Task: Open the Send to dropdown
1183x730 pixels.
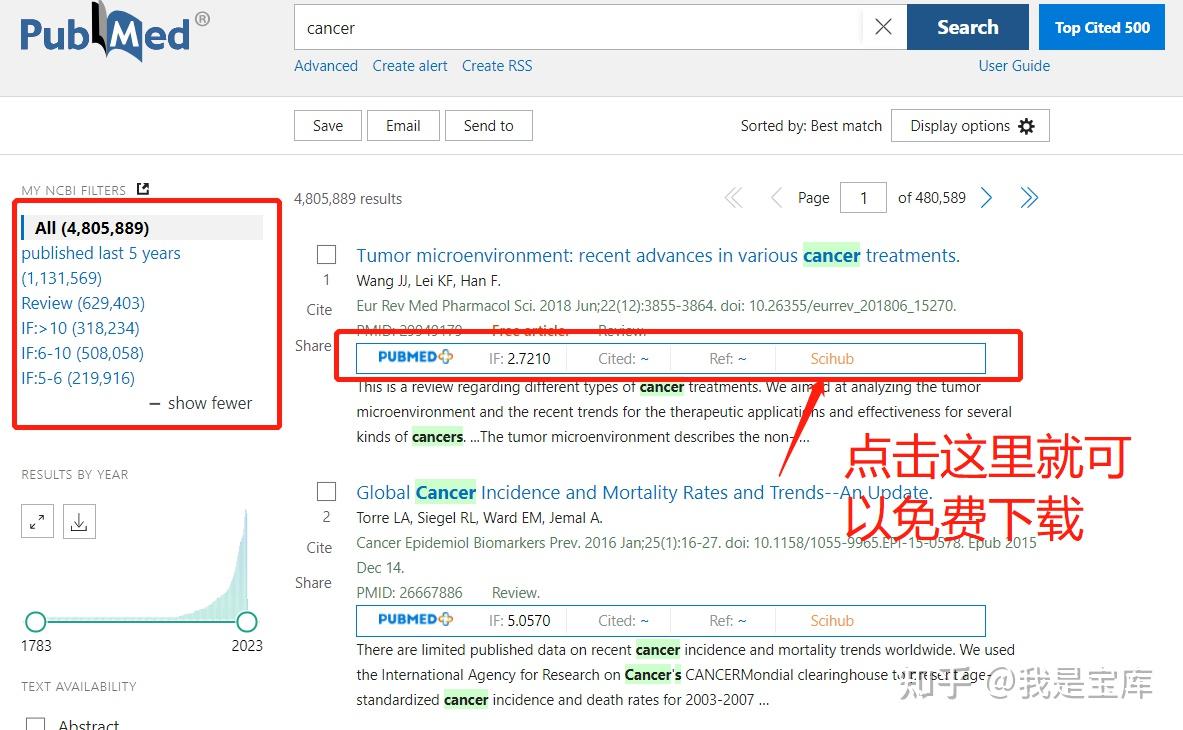Action: pos(488,125)
